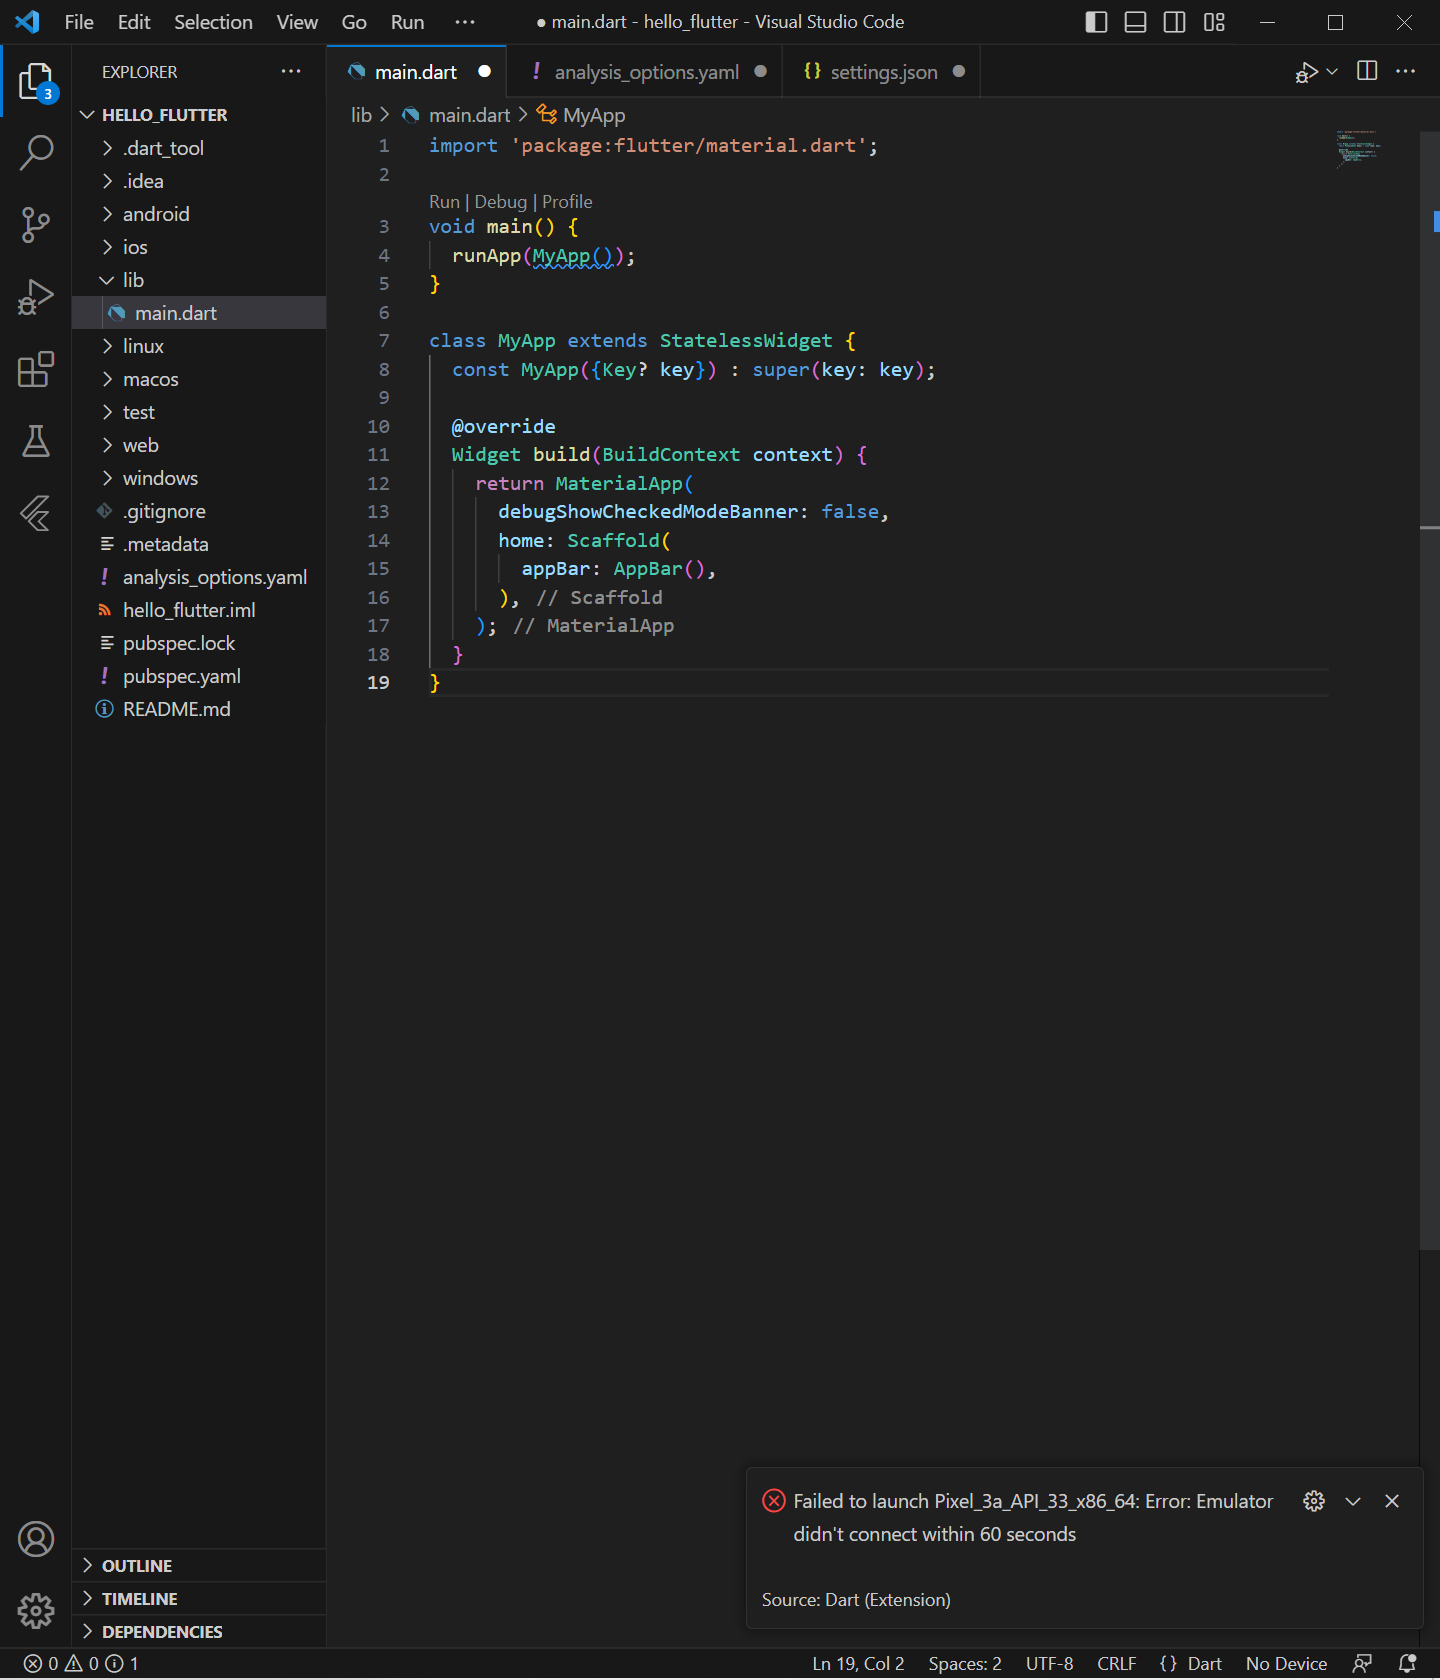The height and width of the screenshot is (1680, 1440).
Task: Click the UTF-8 encoding indicator
Action: click(x=1049, y=1663)
